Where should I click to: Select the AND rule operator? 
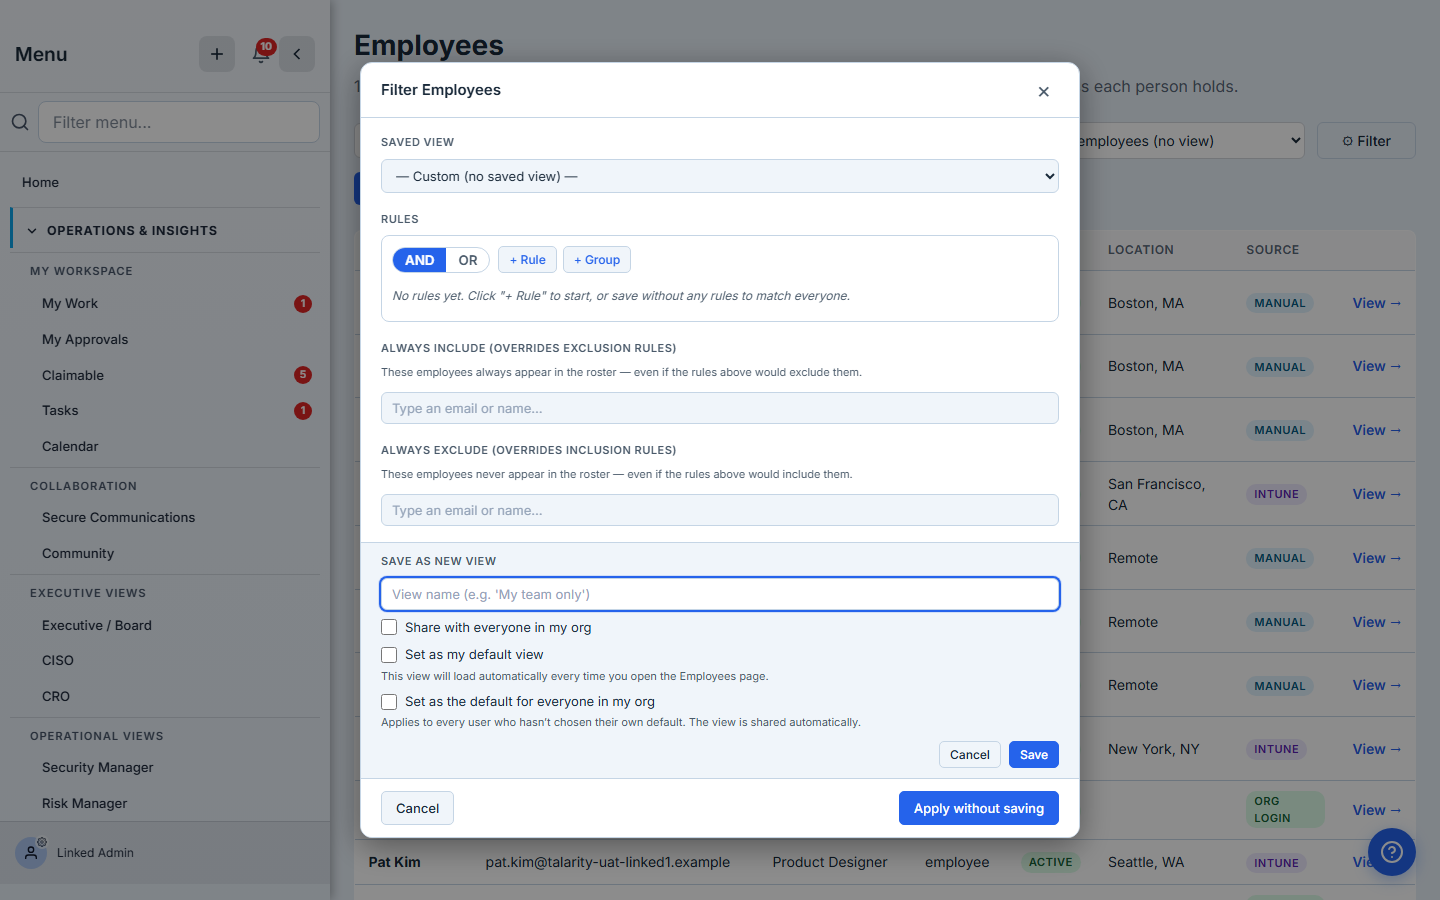click(420, 260)
